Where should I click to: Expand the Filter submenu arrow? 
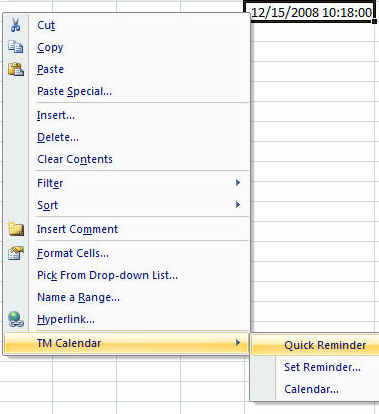238,183
